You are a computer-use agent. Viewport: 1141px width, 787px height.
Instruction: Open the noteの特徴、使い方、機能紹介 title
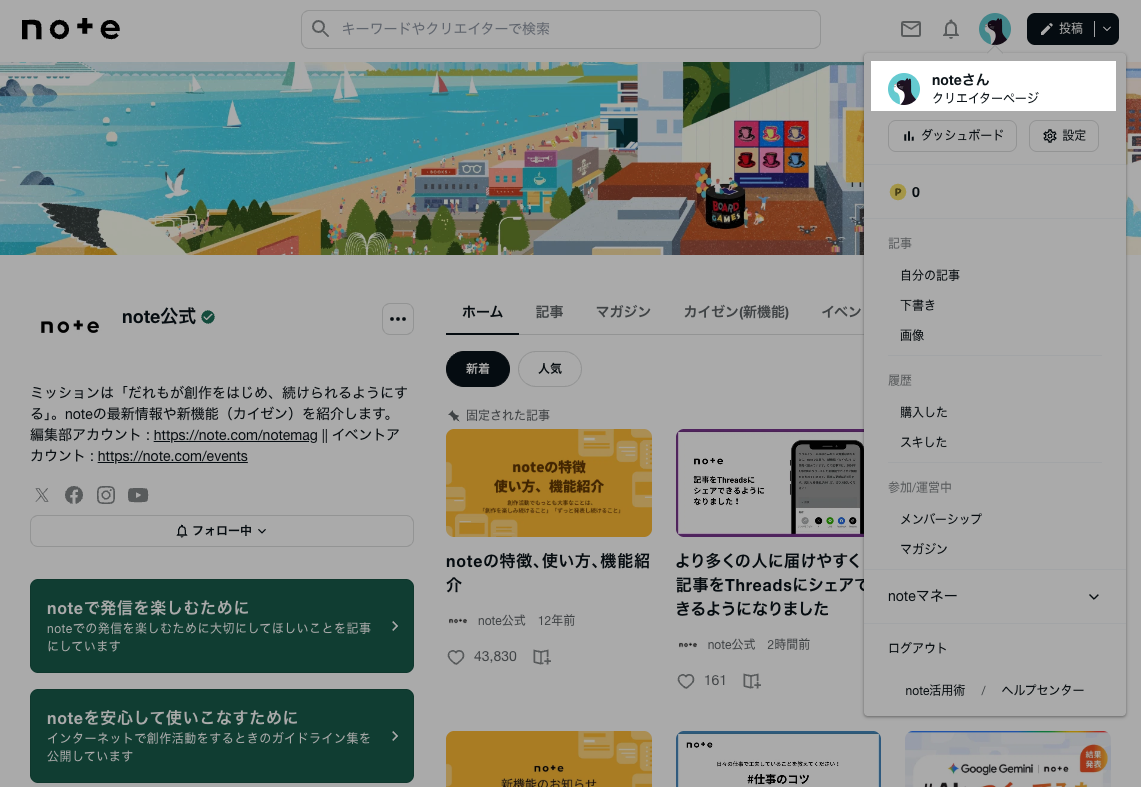pos(548,572)
